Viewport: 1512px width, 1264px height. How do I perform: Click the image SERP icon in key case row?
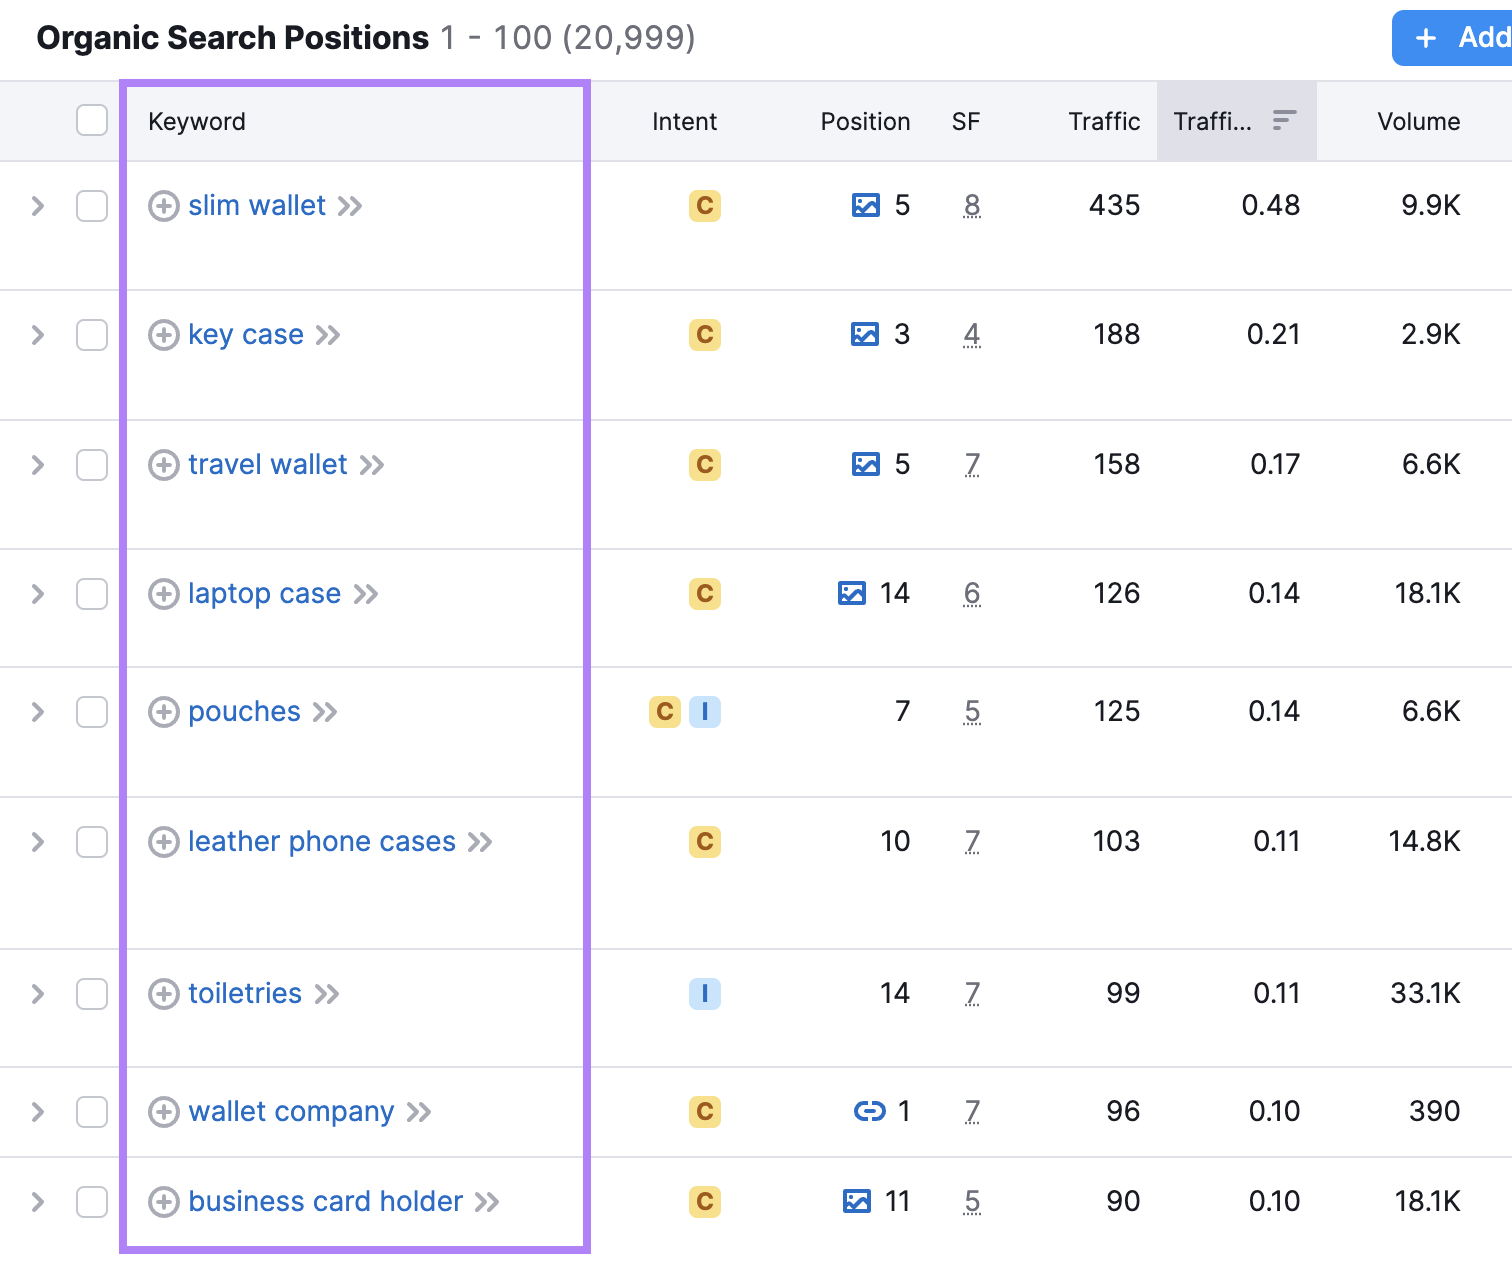(x=865, y=334)
